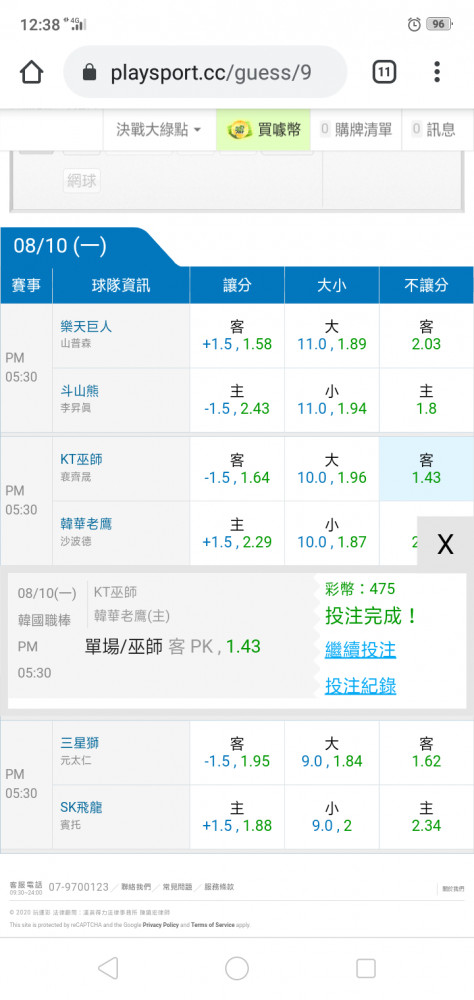Select 斗山熊 主 讓分 -1.5 odds
474x1000 pixels.
tap(237, 401)
